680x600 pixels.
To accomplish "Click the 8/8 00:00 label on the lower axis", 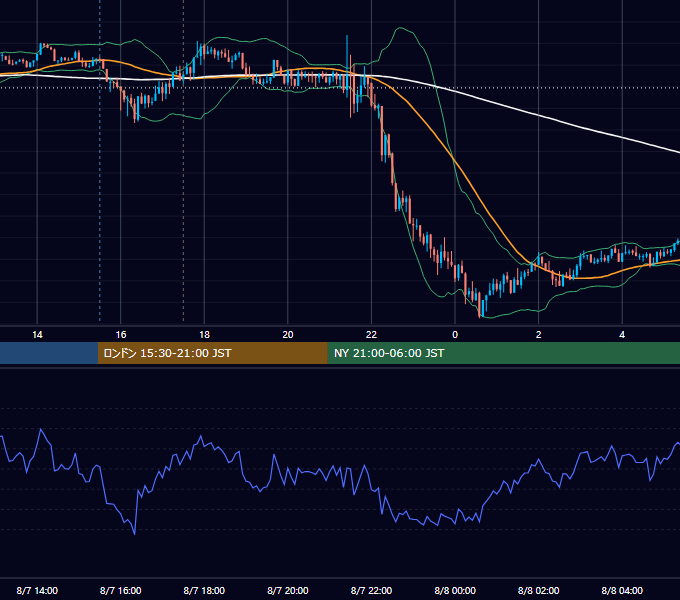I will pos(455,591).
